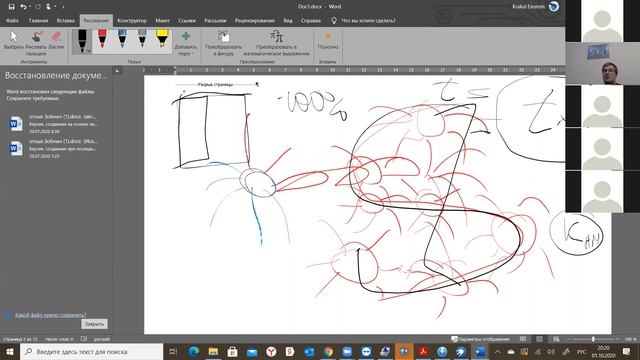Open Google Chrome from the taskbar
640x360 pixels.
coord(328,351)
